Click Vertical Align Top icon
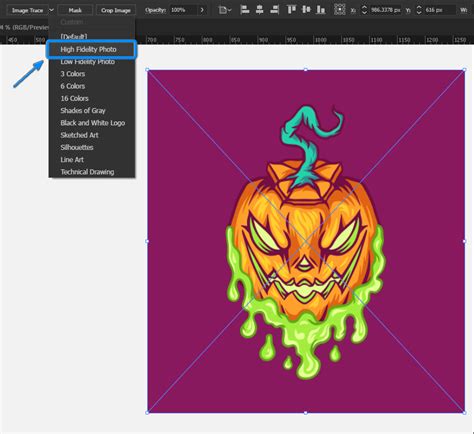 coord(291,10)
